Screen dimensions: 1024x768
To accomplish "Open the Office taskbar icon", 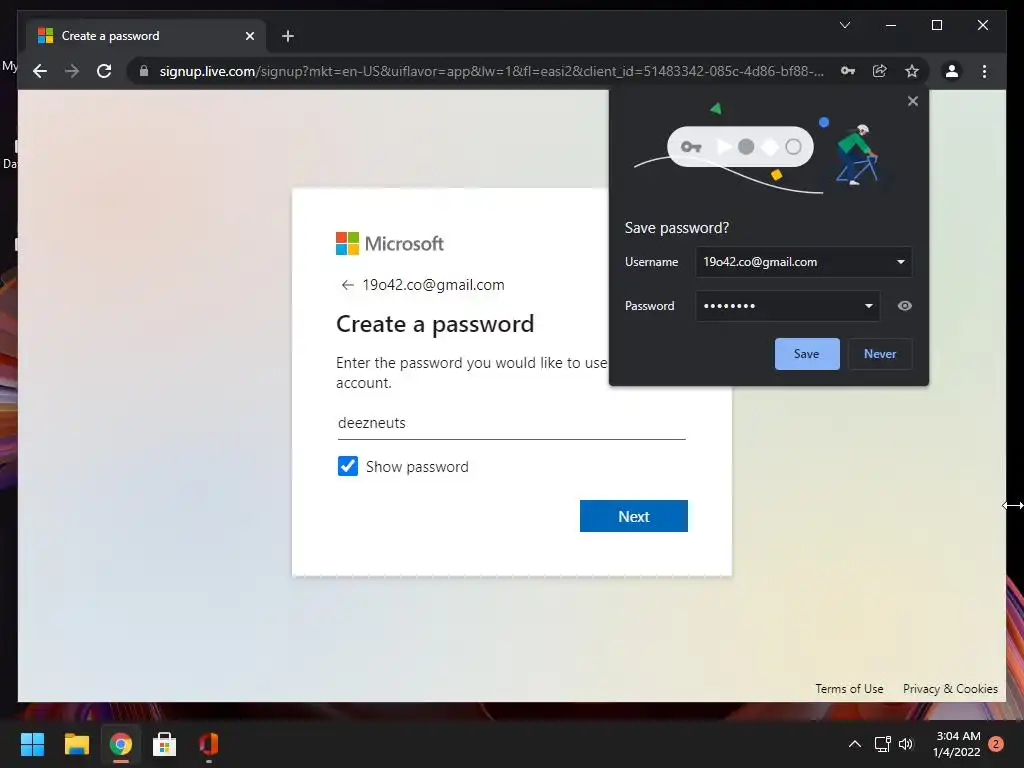I will click(x=208, y=744).
